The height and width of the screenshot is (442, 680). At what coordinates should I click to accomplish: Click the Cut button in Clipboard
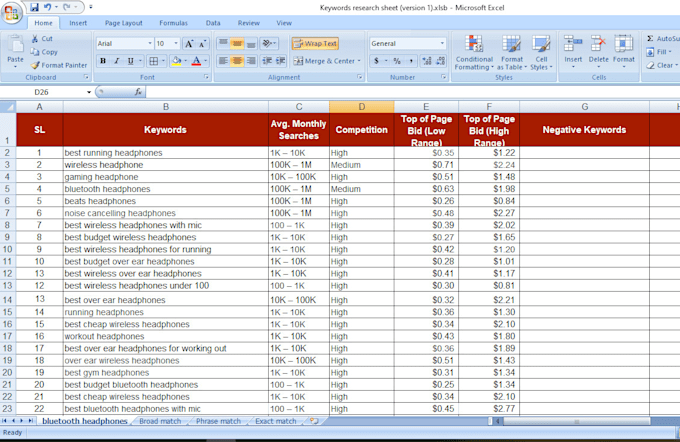42,39
